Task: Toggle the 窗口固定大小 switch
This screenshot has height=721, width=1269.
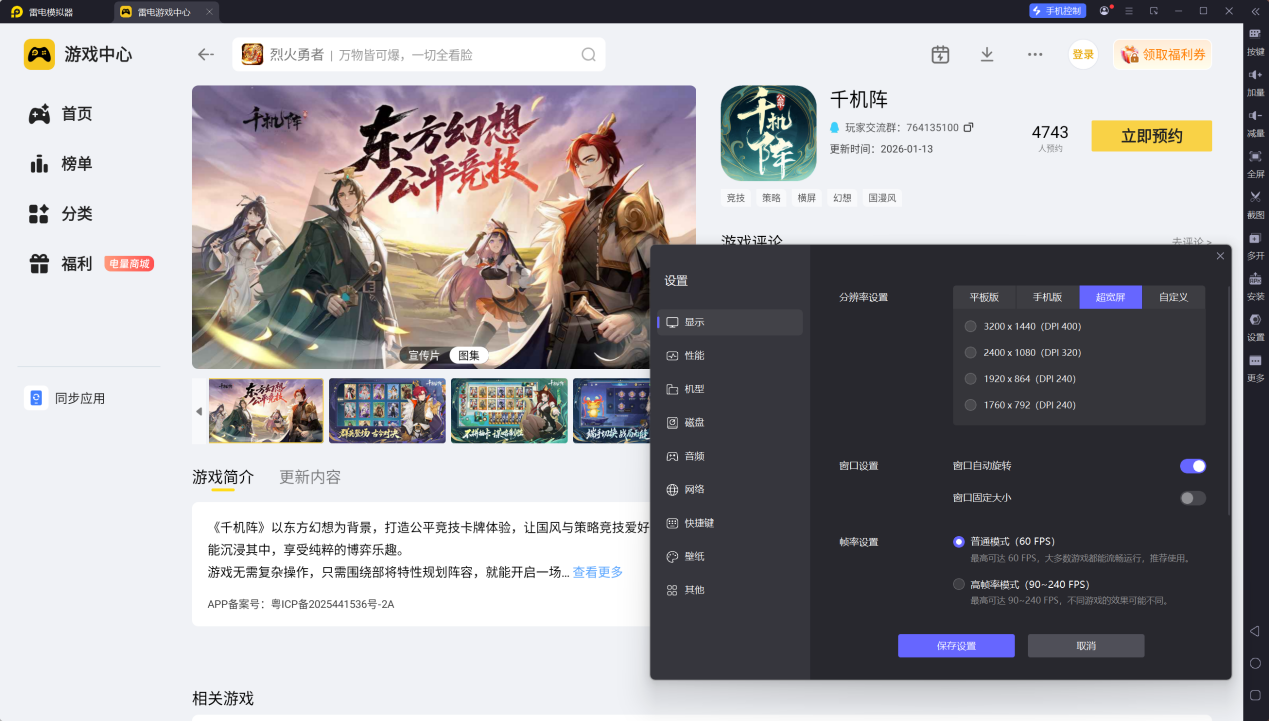Action: [1193, 498]
